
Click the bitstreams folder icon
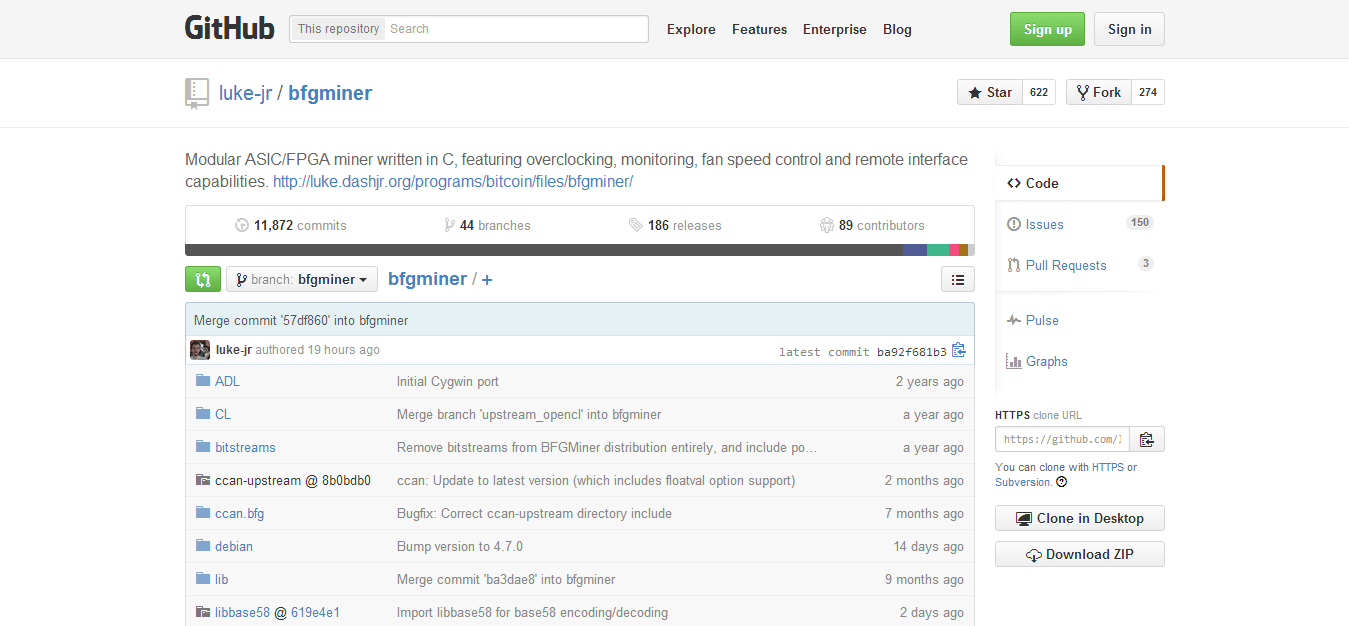pyautogui.click(x=203, y=447)
